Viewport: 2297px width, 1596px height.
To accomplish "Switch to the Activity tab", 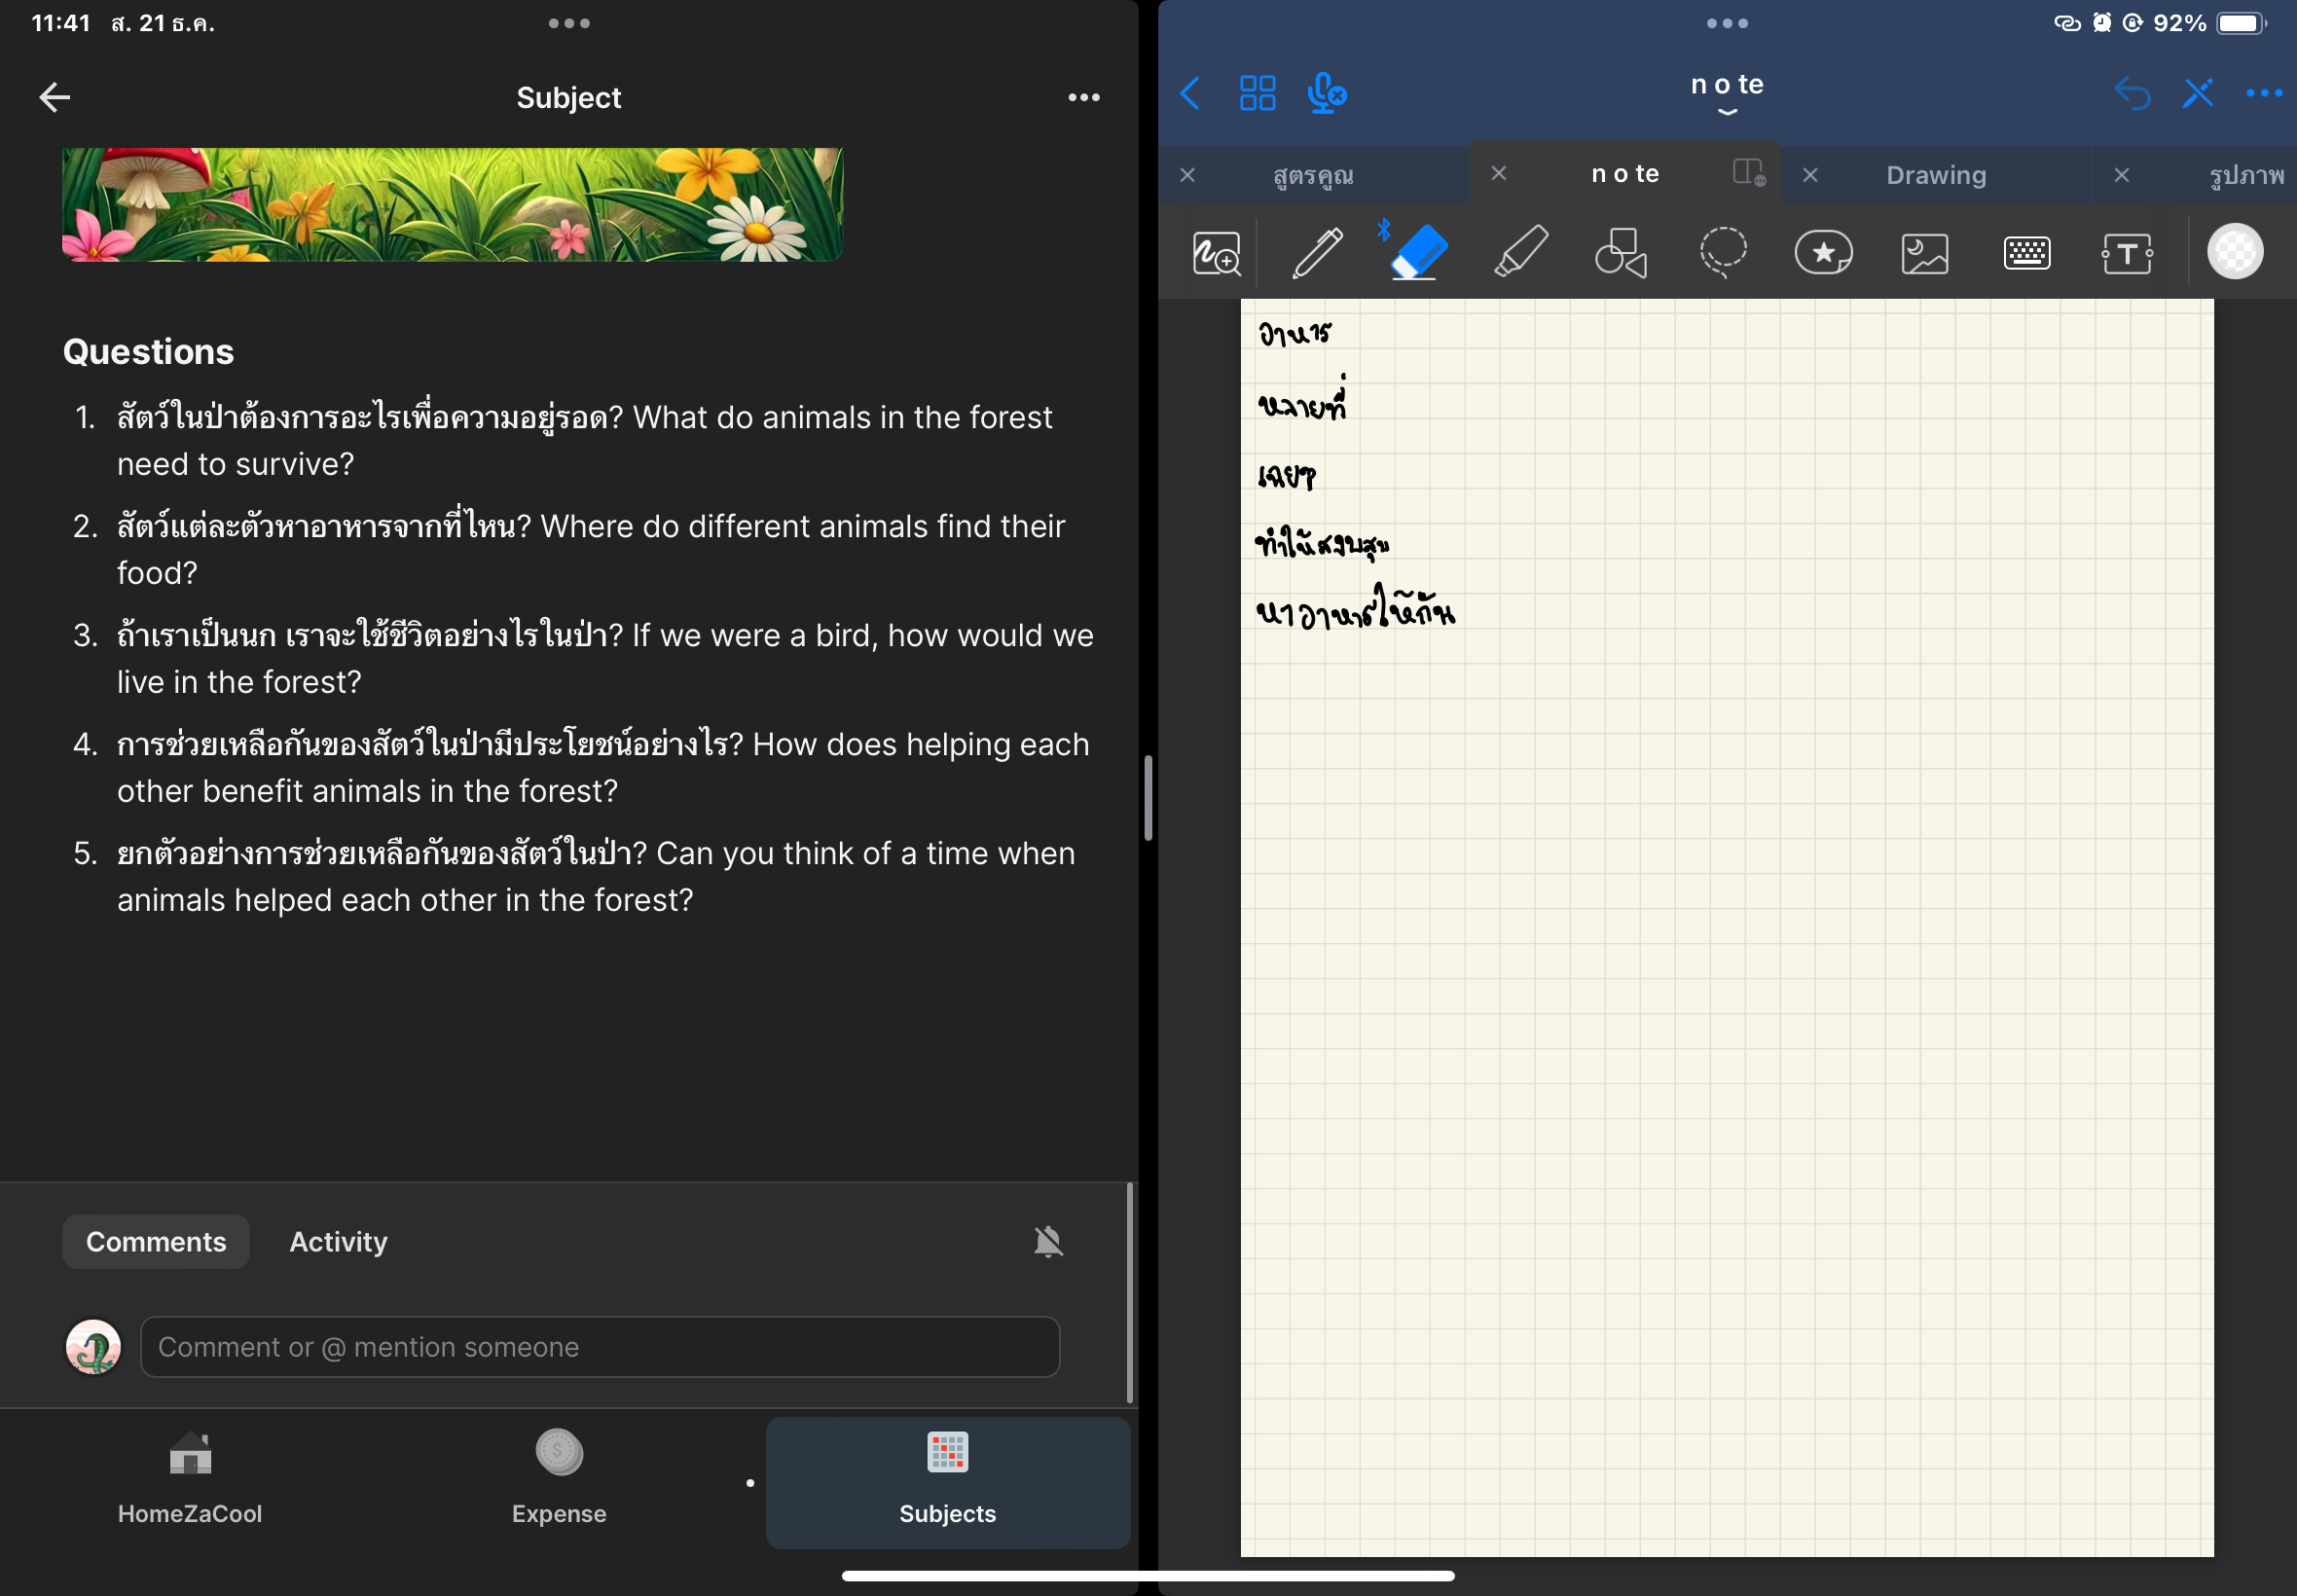I will pos(338,1241).
